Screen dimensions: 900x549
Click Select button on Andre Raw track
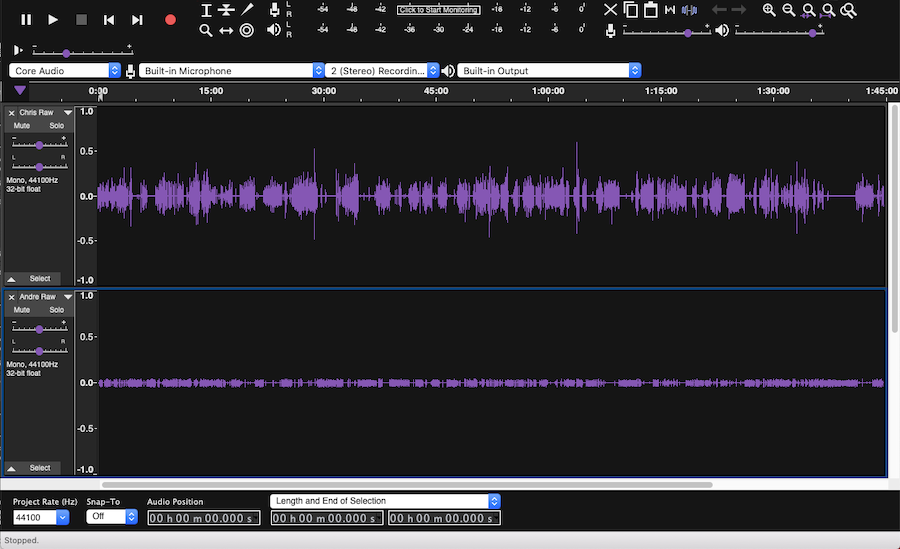click(39, 468)
